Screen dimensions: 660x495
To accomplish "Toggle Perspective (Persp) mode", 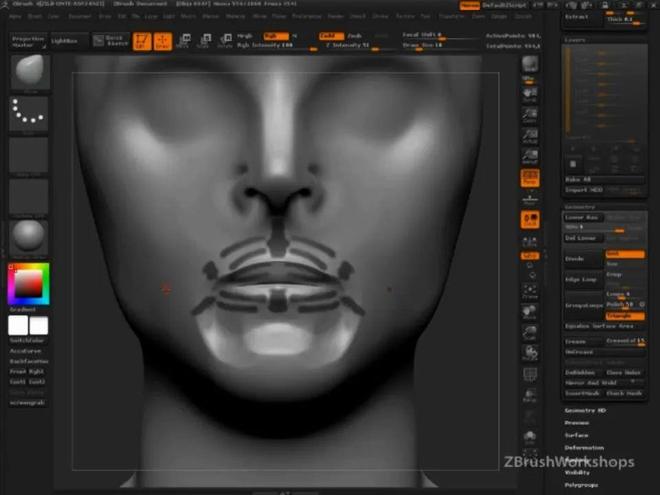I will click(x=530, y=178).
